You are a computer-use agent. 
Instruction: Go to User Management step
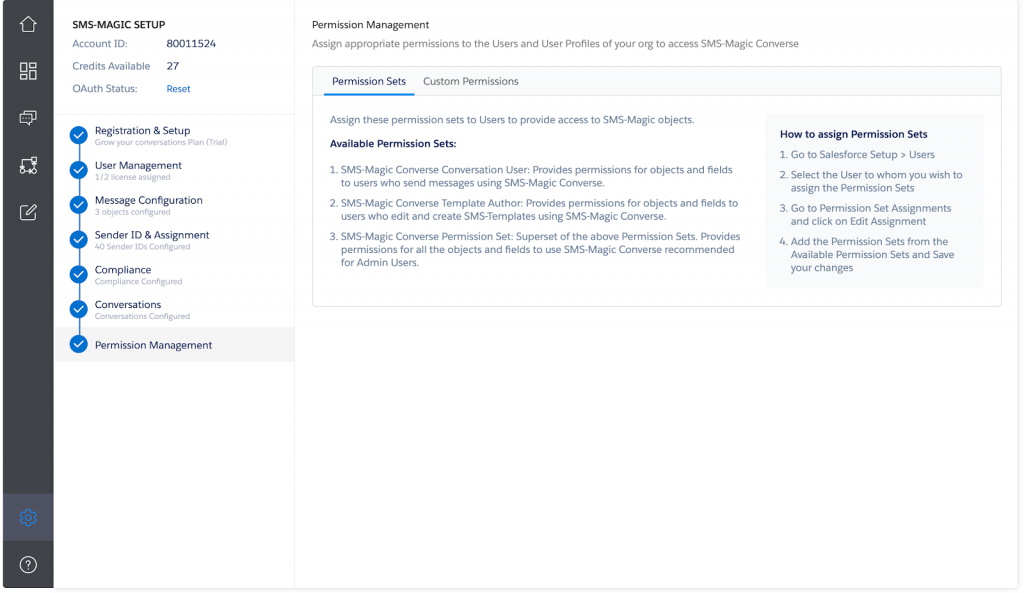(138, 165)
